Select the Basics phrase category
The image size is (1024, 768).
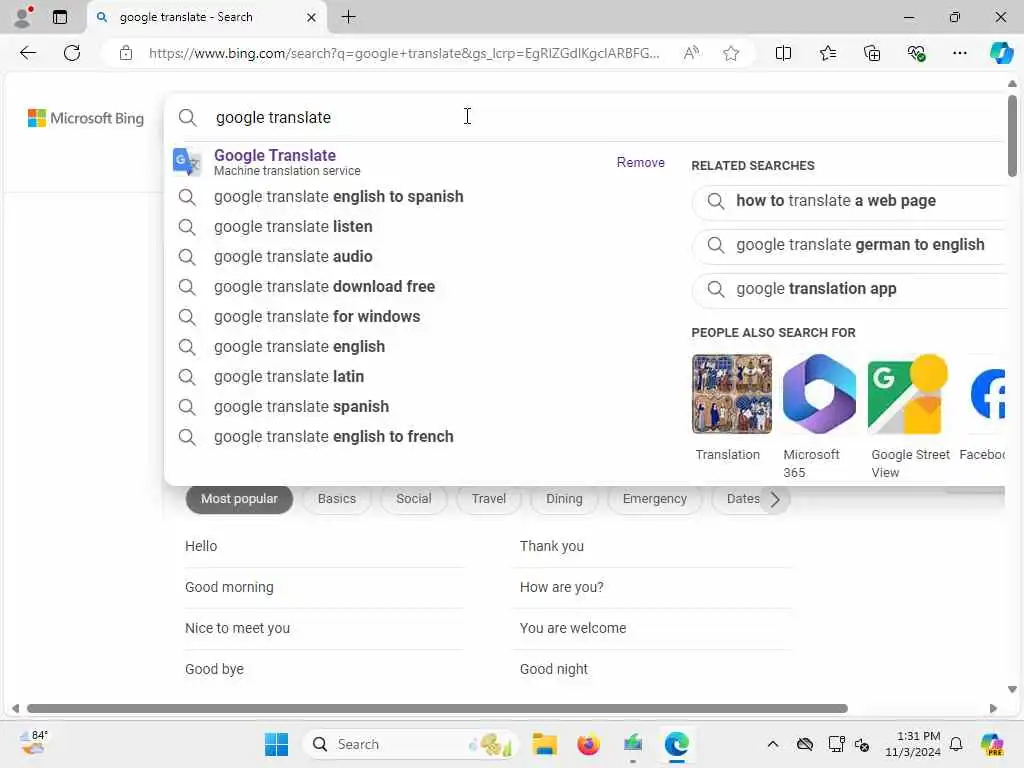tap(336, 499)
